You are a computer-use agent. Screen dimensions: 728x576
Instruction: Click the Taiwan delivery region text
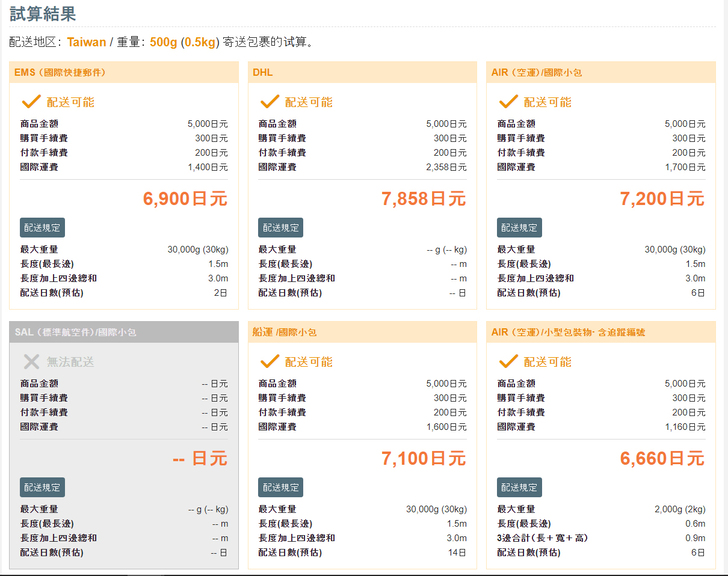click(86, 42)
